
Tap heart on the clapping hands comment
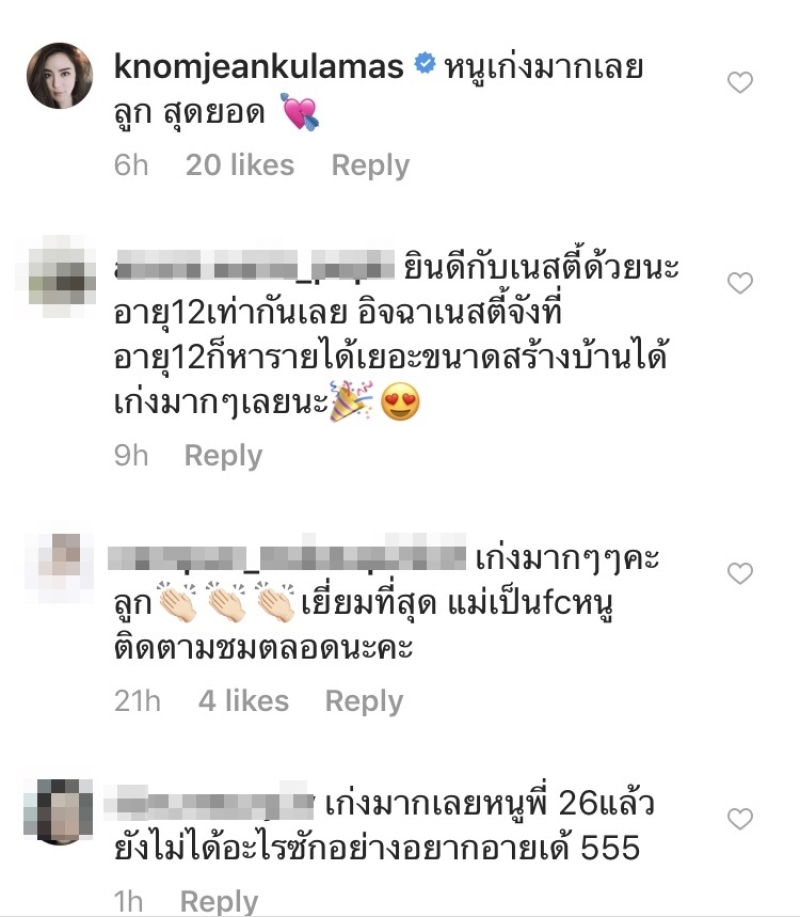click(740, 574)
